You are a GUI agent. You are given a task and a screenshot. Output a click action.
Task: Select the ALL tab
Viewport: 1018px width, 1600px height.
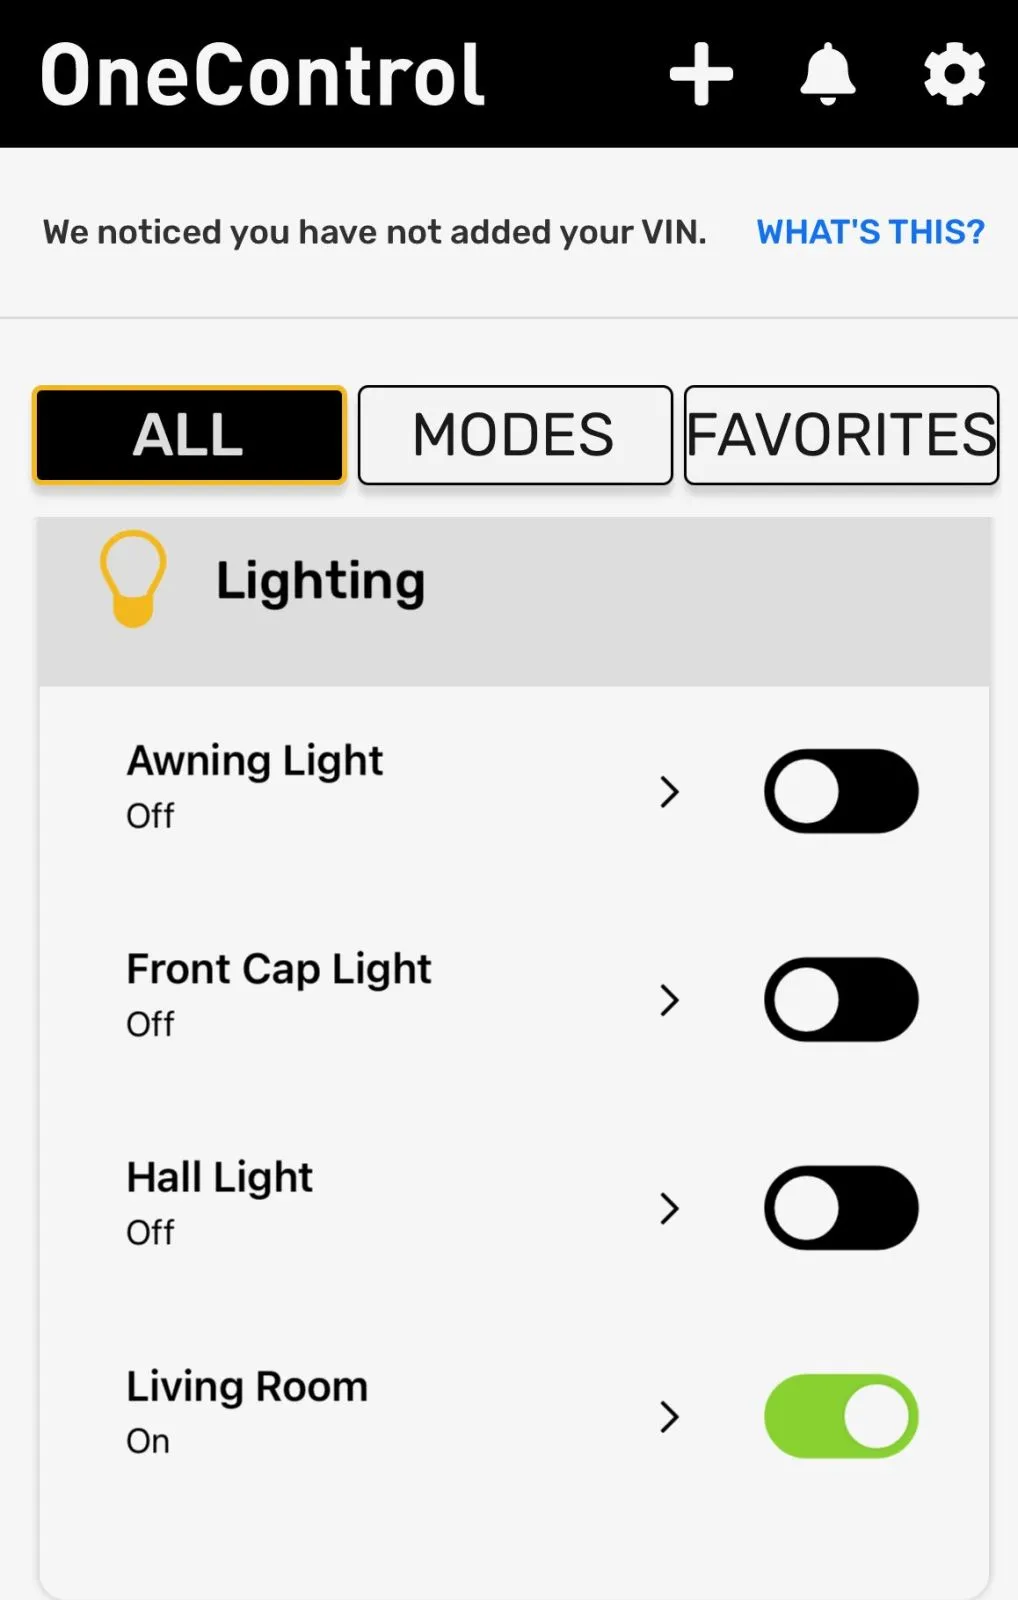click(189, 435)
